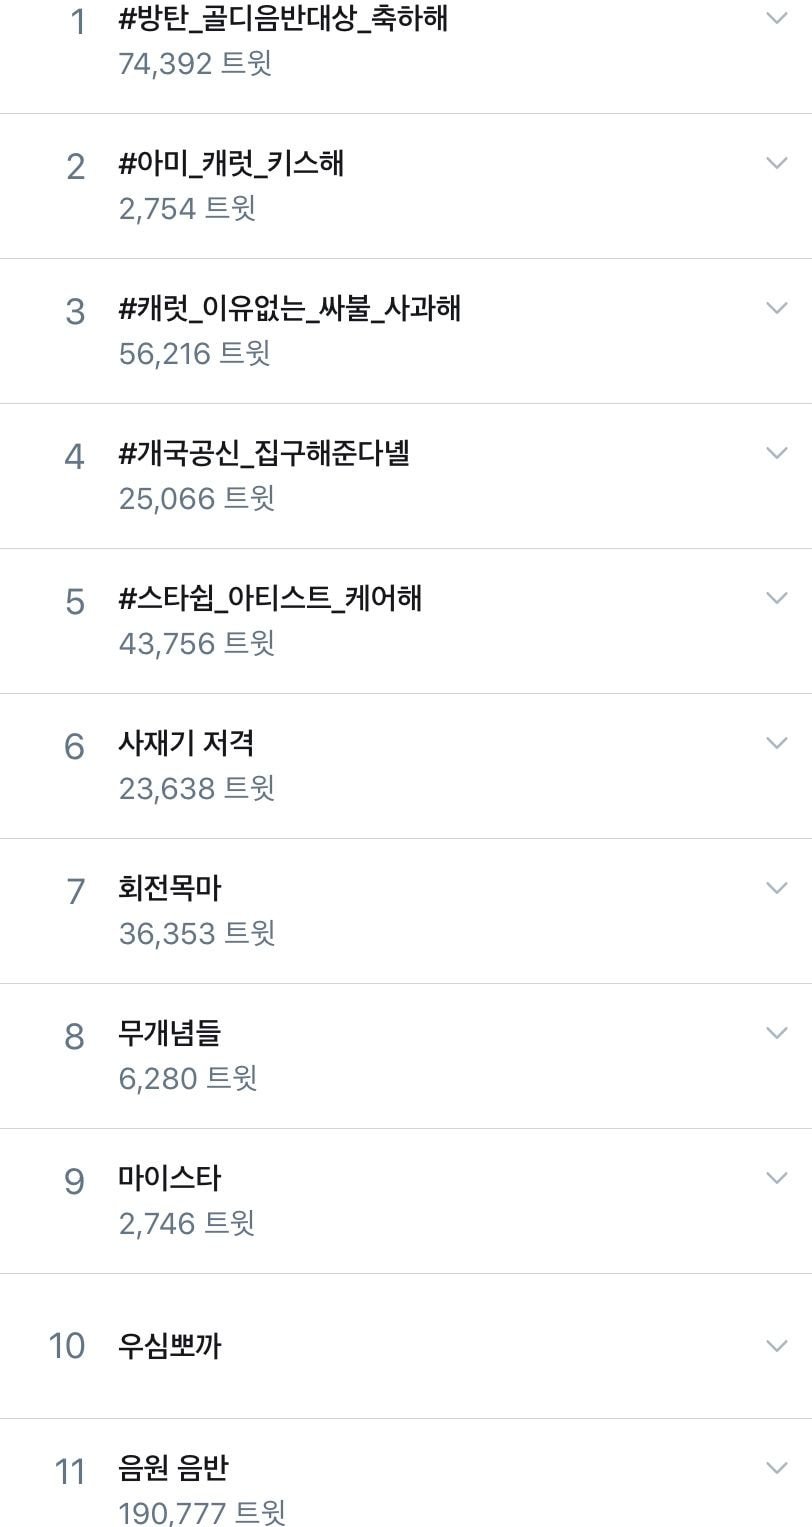Show options chevron for 무개념들
812x1527 pixels.
[776, 1033]
